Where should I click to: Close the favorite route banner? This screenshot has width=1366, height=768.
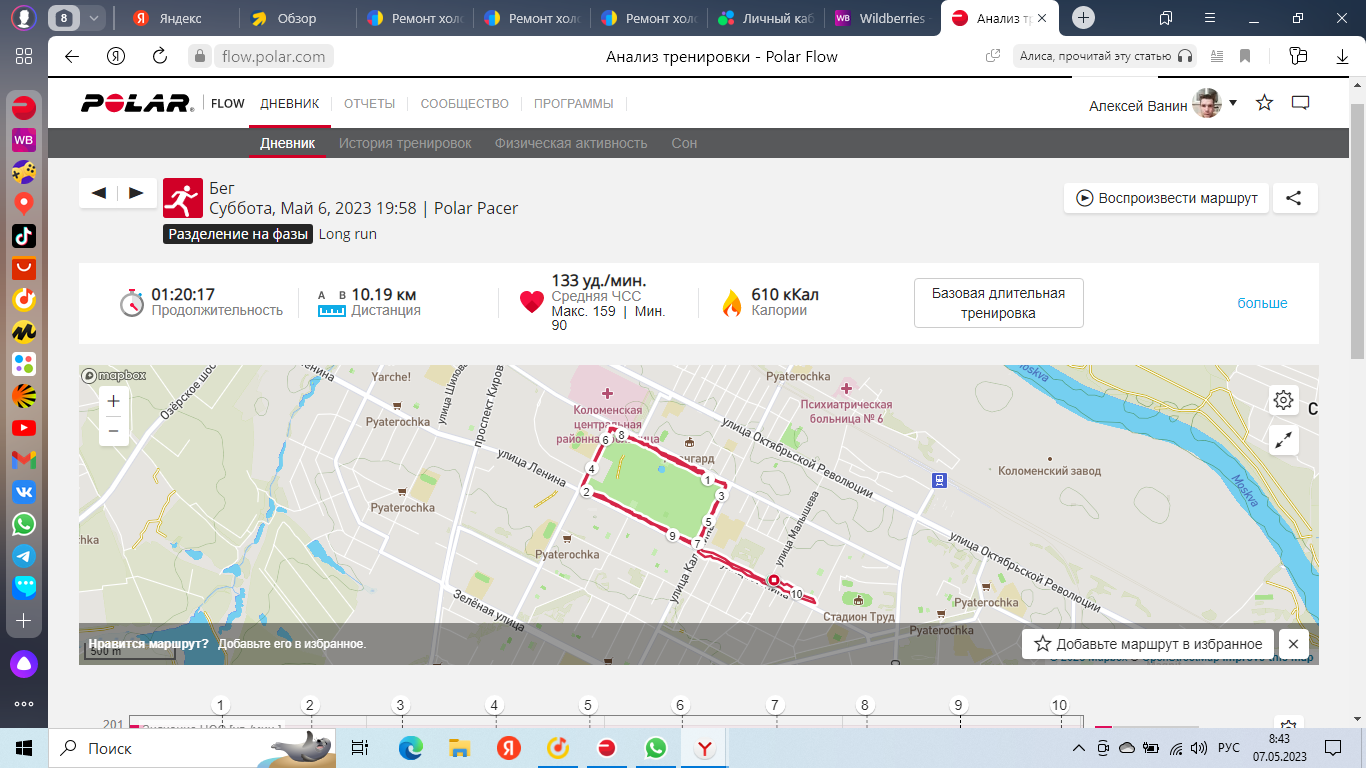click(x=1294, y=644)
